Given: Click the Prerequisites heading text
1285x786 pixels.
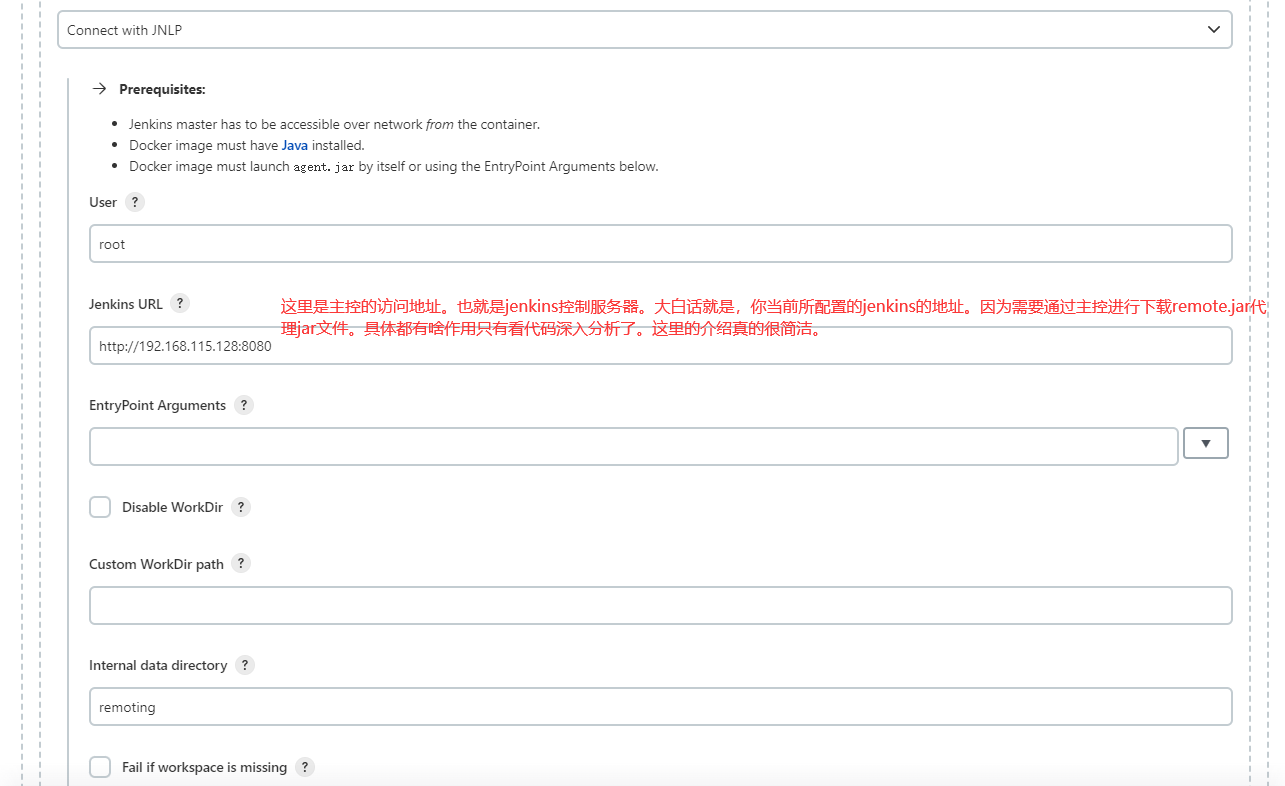Looking at the screenshot, I should [x=162, y=89].
